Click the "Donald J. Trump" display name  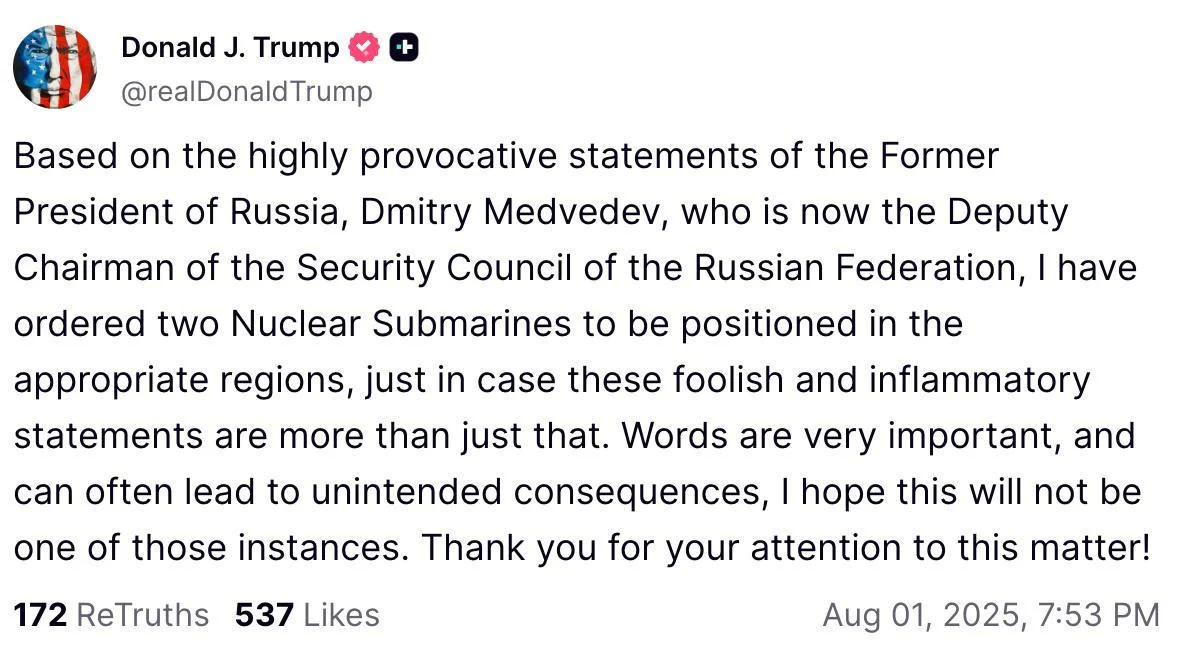point(230,47)
